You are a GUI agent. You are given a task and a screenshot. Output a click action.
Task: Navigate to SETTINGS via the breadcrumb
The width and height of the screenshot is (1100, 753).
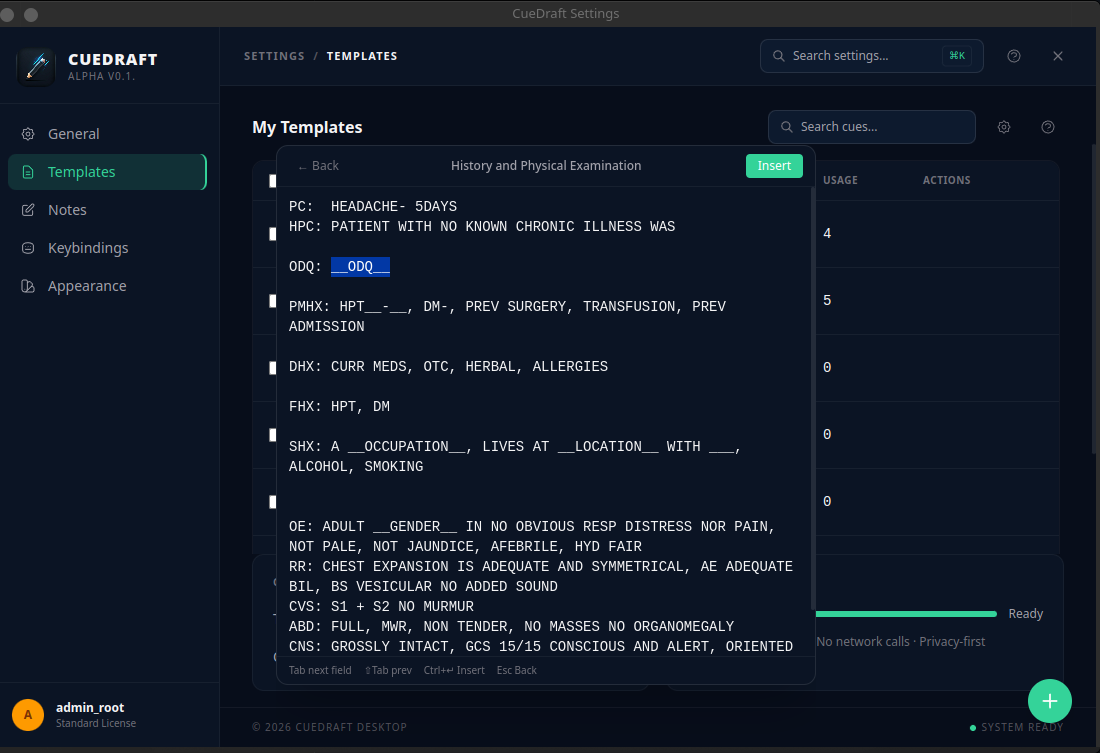point(274,56)
